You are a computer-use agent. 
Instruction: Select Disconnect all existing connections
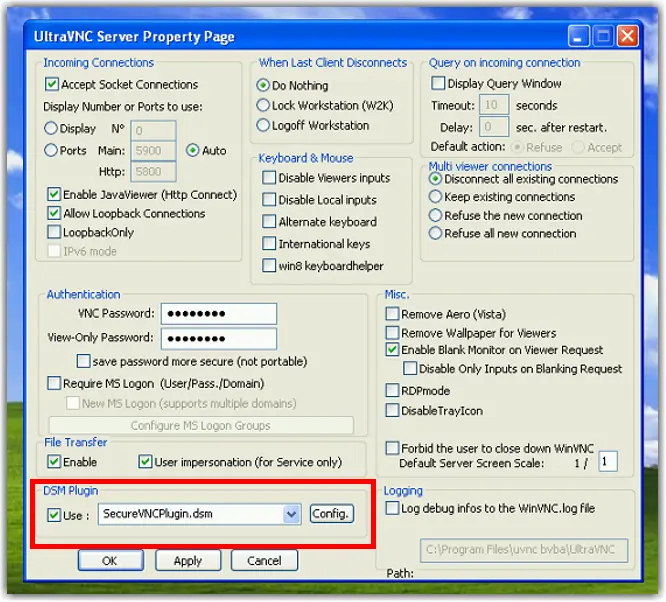[x=435, y=179]
